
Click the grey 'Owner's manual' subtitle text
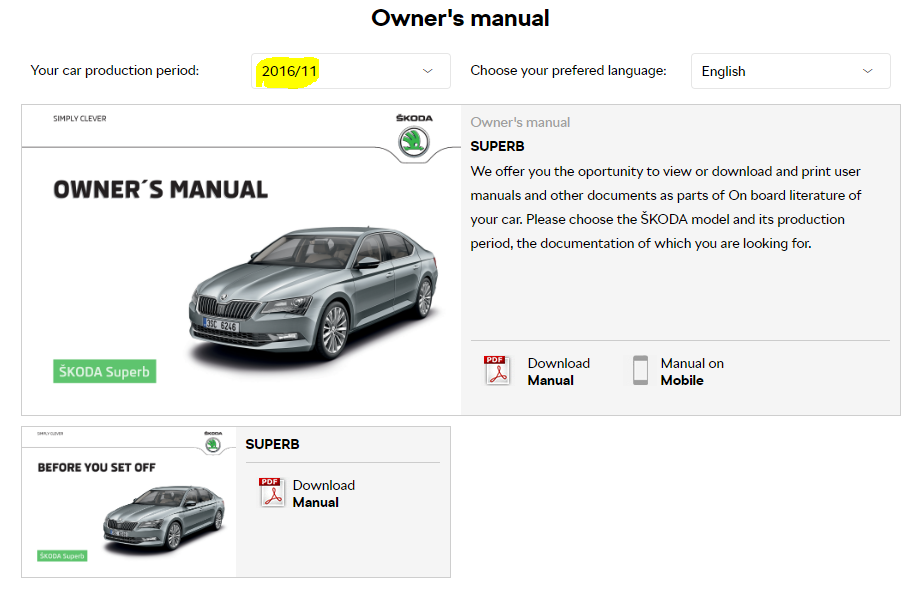coord(520,123)
